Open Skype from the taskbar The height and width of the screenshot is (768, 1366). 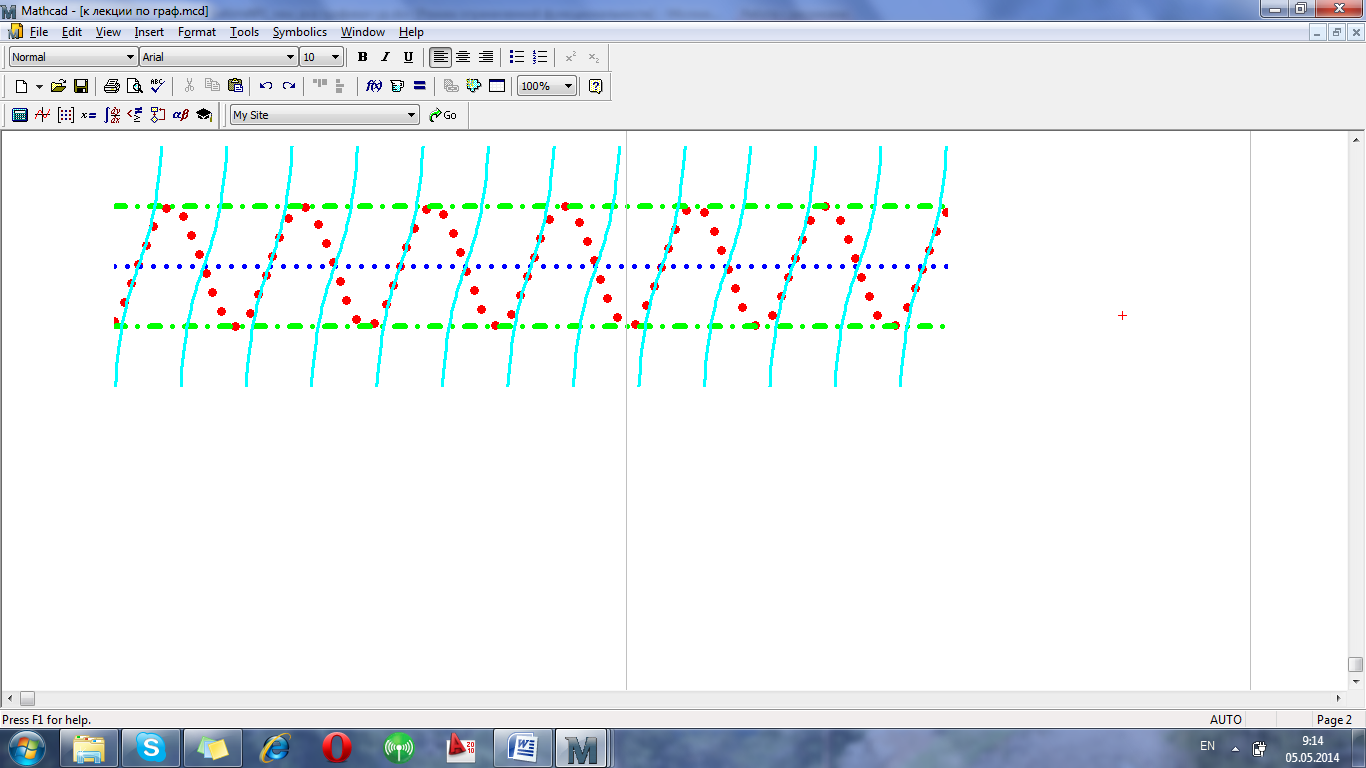pyautogui.click(x=151, y=747)
